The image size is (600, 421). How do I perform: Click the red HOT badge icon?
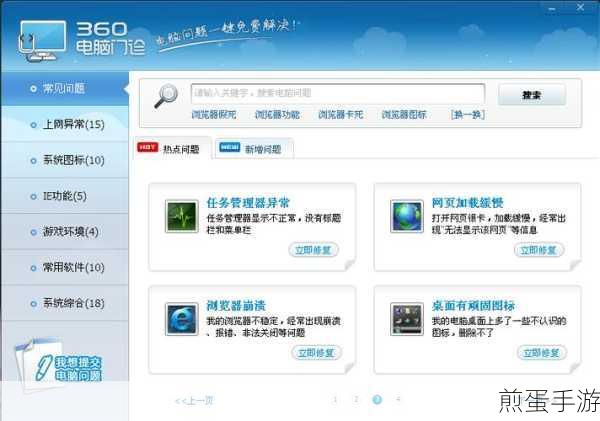pos(147,147)
